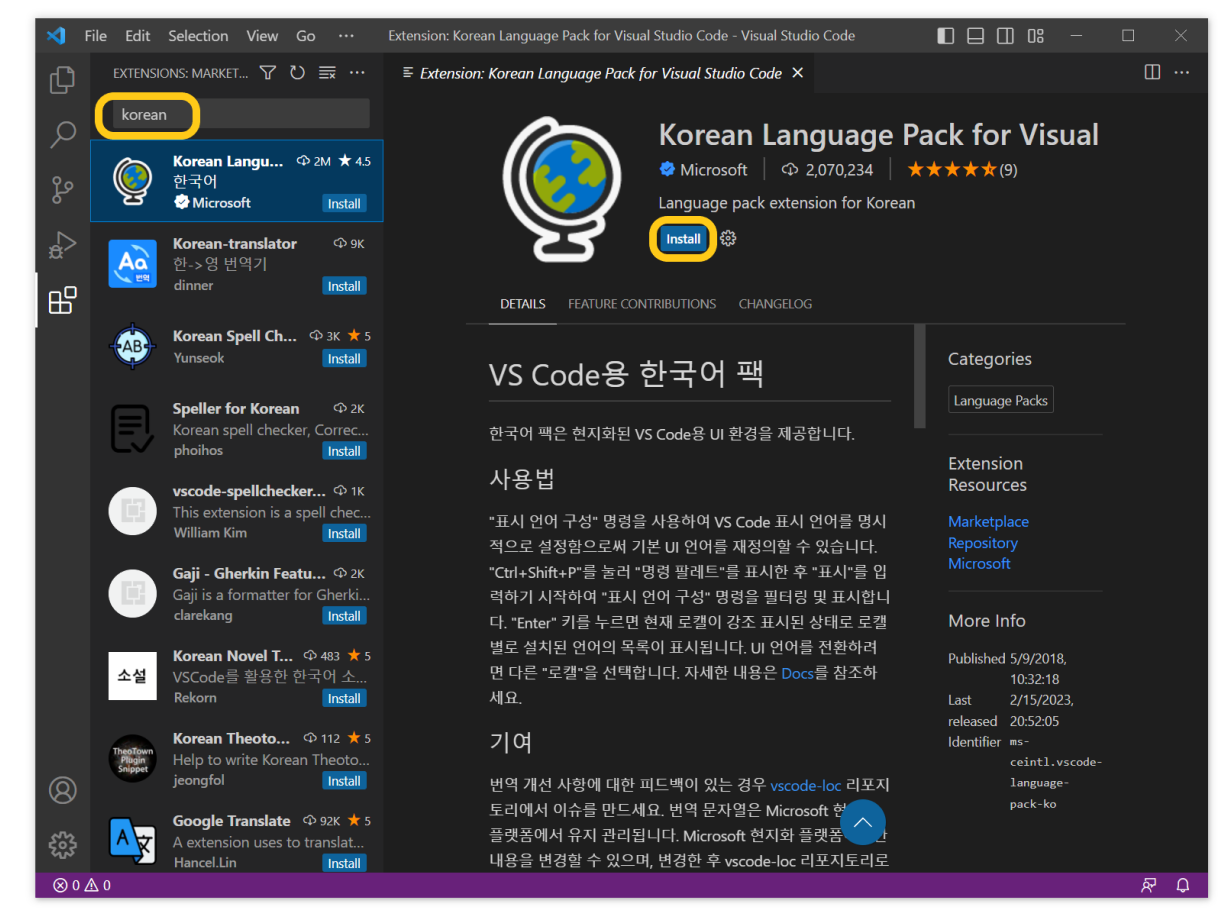Open the Repository resource link

tap(983, 543)
